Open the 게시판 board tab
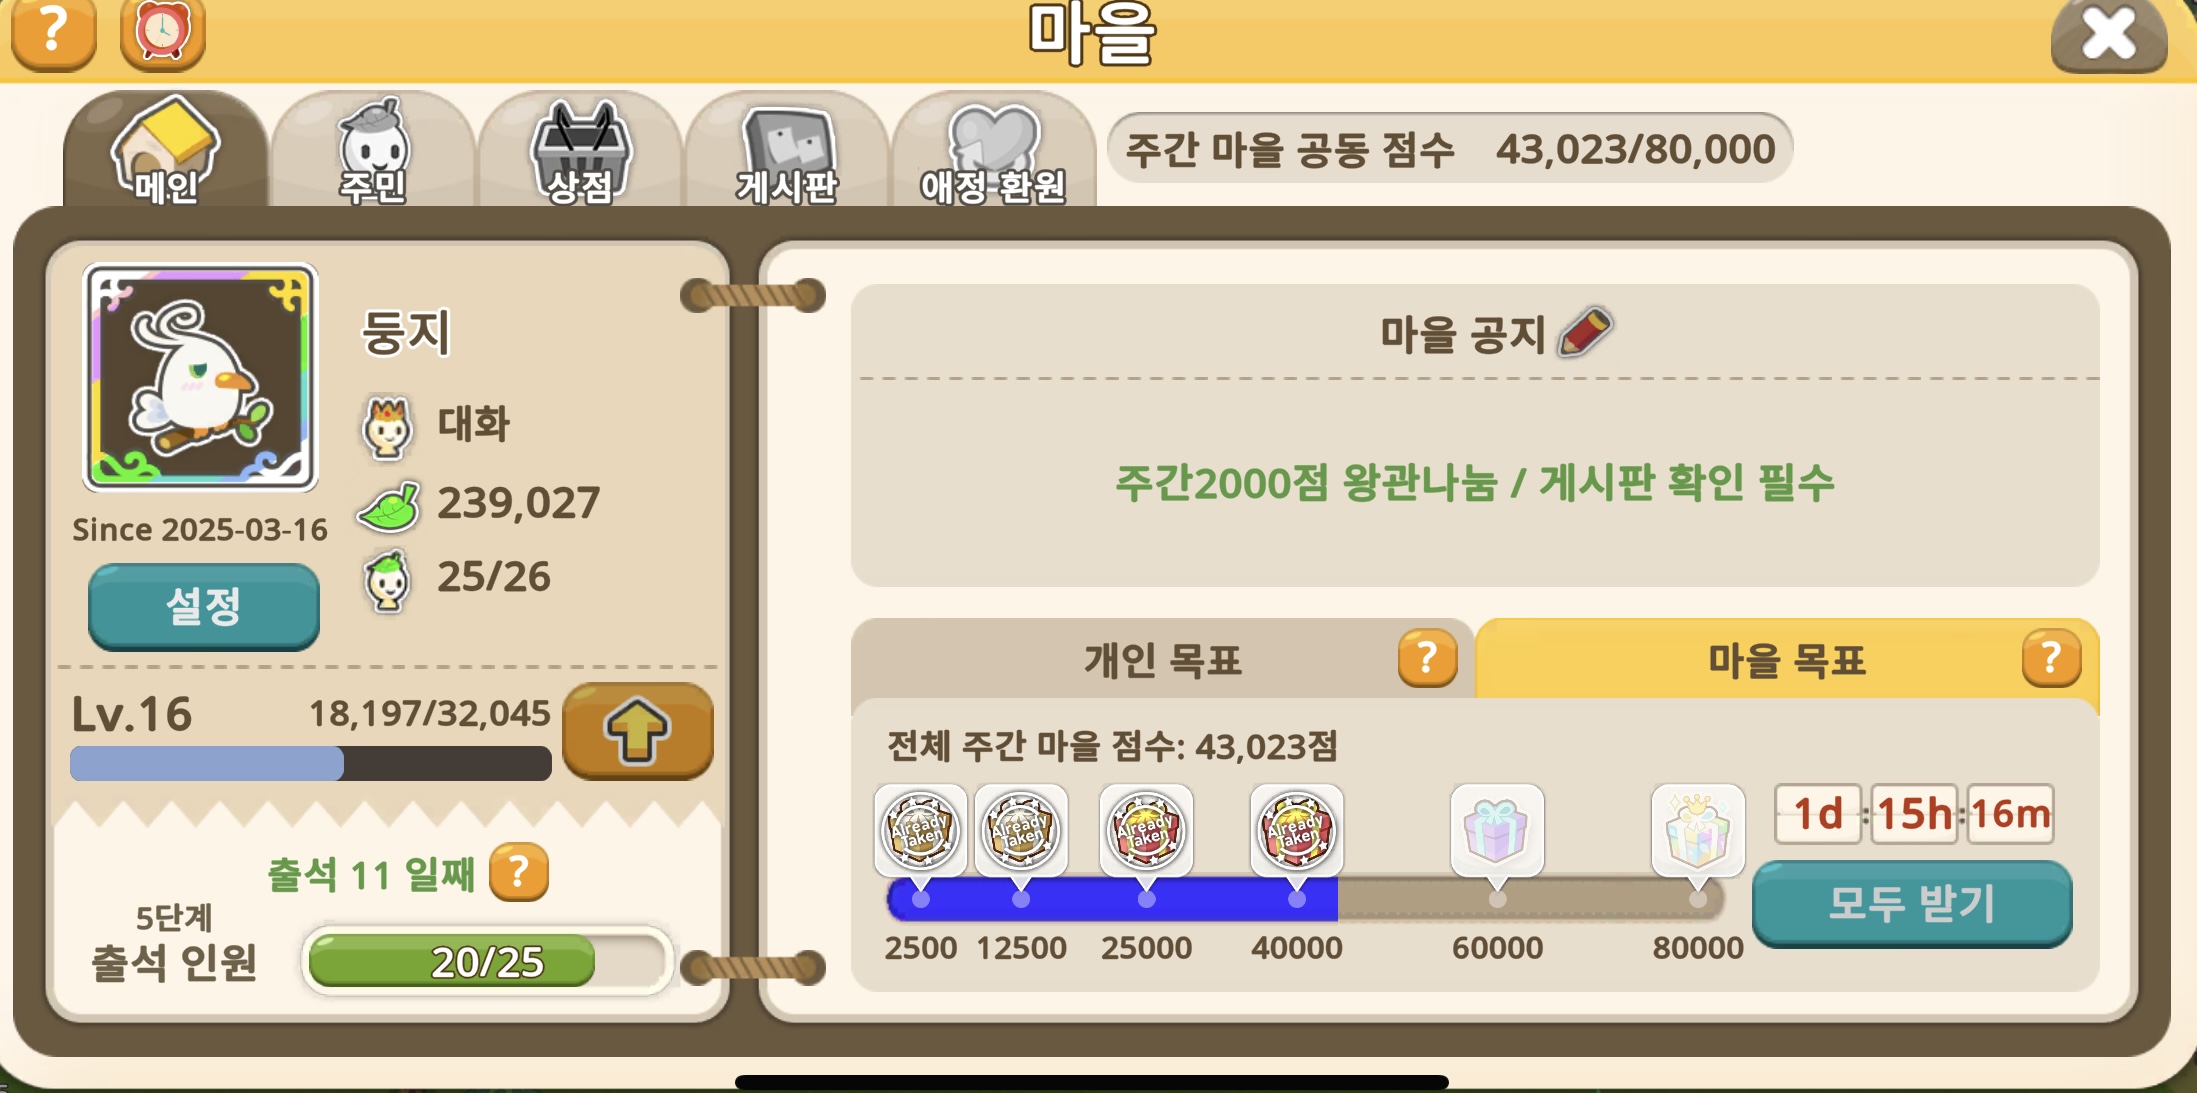 pyautogui.click(x=787, y=150)
